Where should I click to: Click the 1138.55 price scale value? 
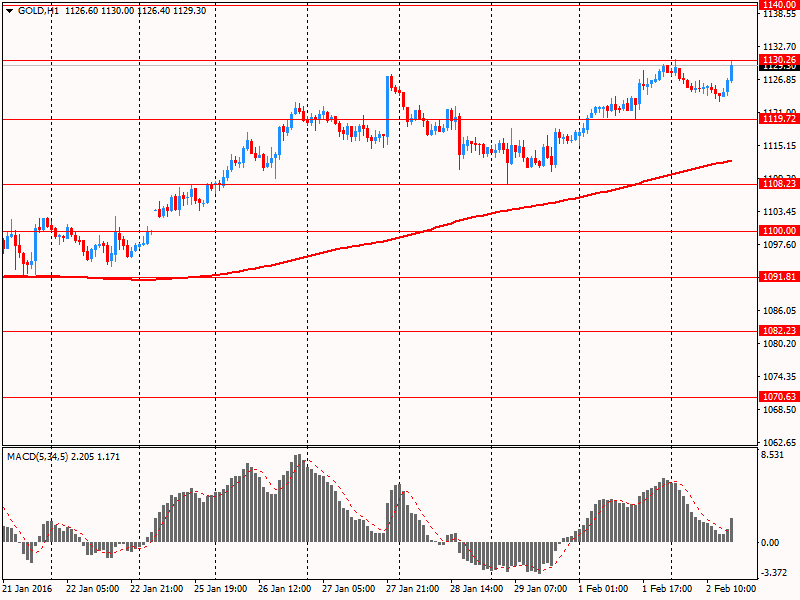[x=779, y=14]
